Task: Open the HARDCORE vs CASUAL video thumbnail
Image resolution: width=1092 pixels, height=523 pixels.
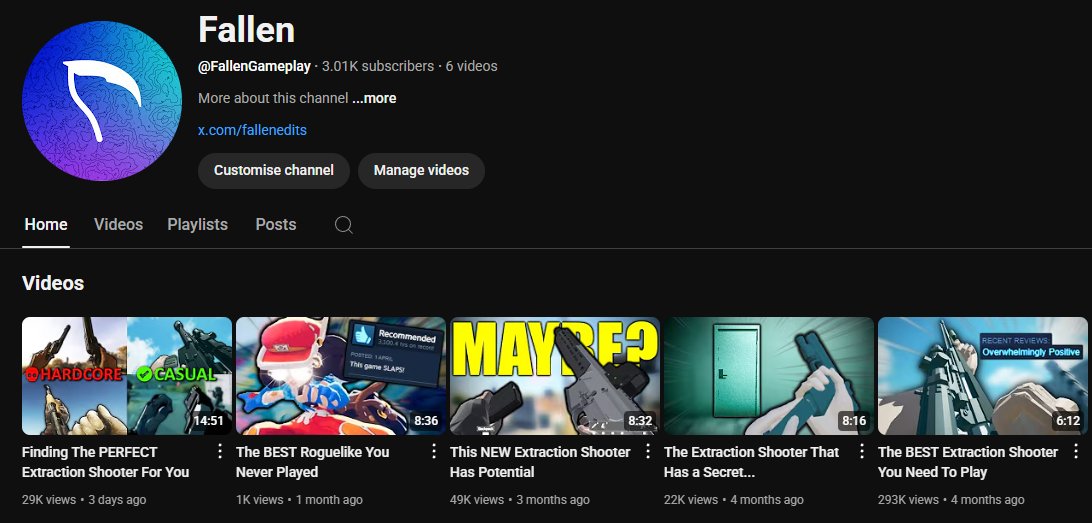Action: [x=127, y=376]
